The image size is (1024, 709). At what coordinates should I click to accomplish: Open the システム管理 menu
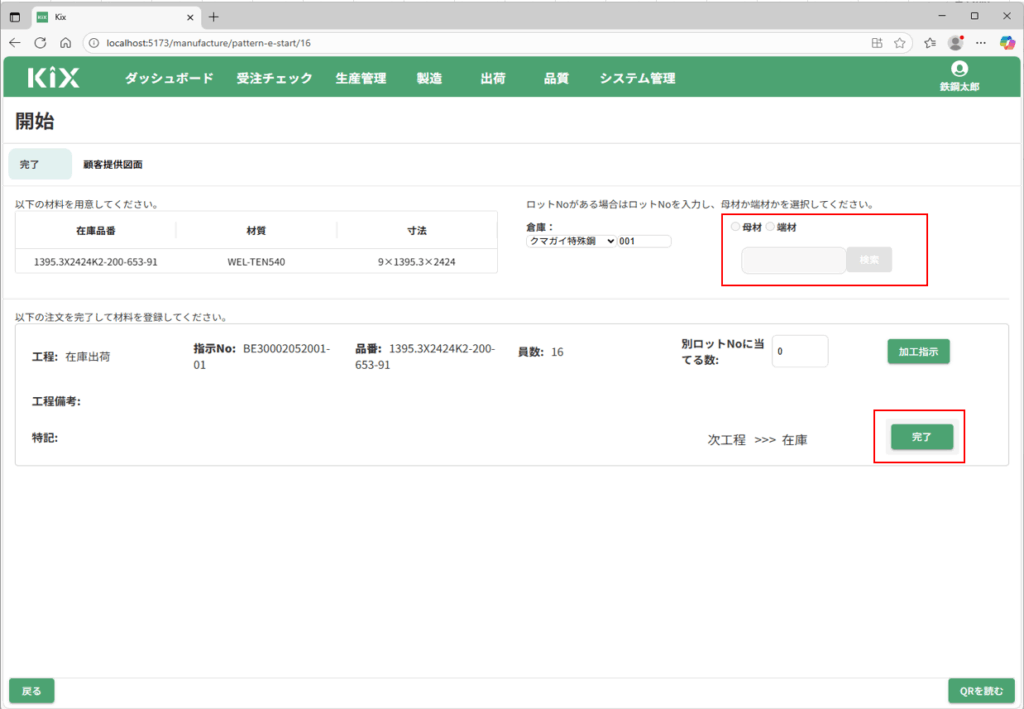tap(637, 78)
